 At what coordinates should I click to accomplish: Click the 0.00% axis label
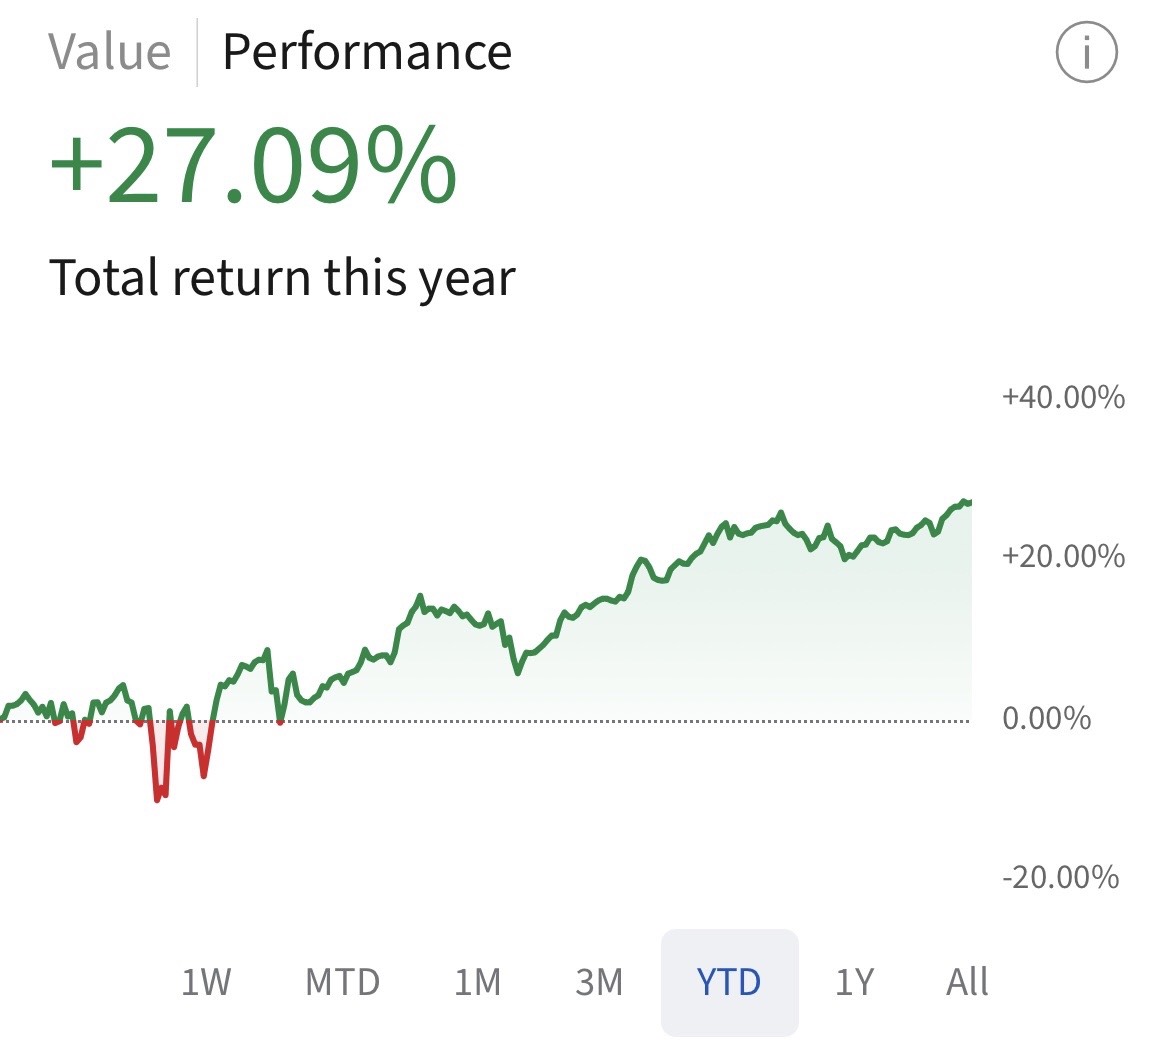(1046, 718)
